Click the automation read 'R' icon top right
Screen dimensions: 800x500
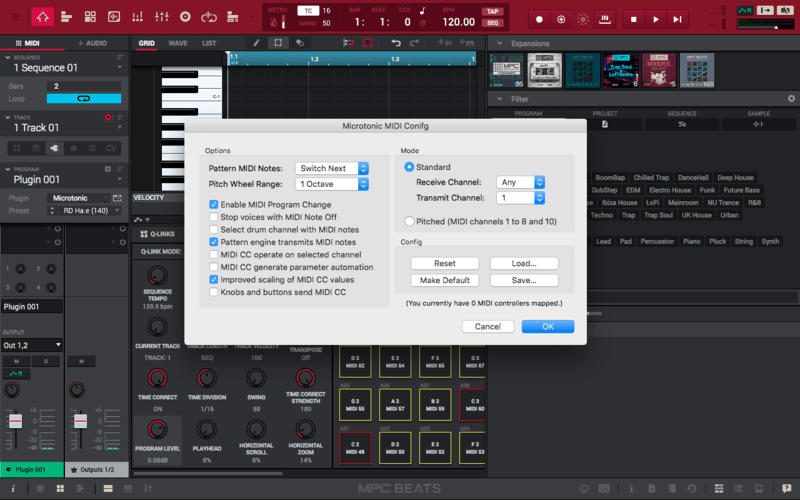[x=745, y=10]
